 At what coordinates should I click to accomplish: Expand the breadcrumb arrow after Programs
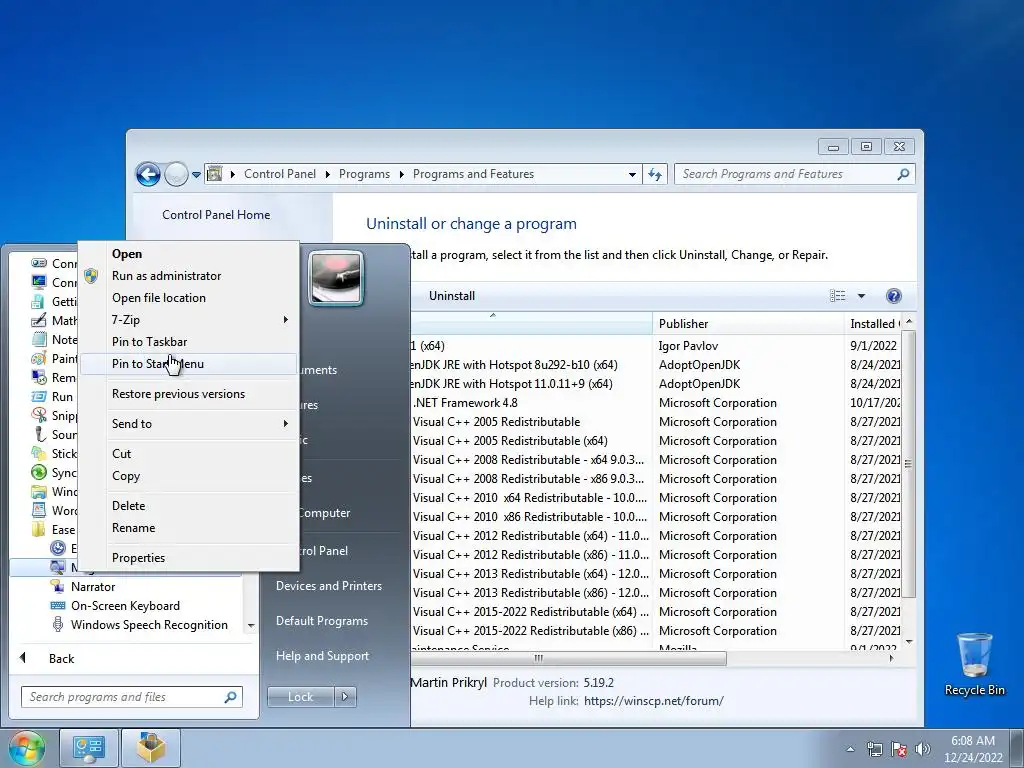[401, 174]
